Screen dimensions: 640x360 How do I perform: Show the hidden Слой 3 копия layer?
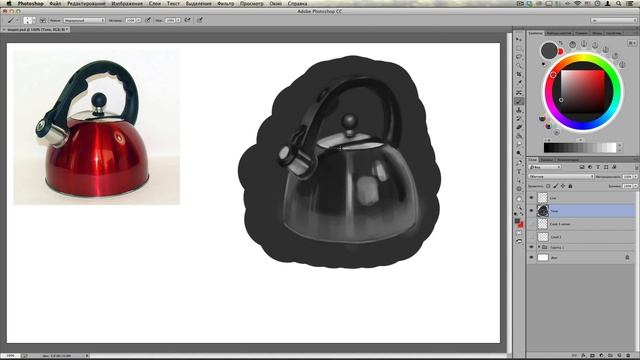[x=531, y=224]
